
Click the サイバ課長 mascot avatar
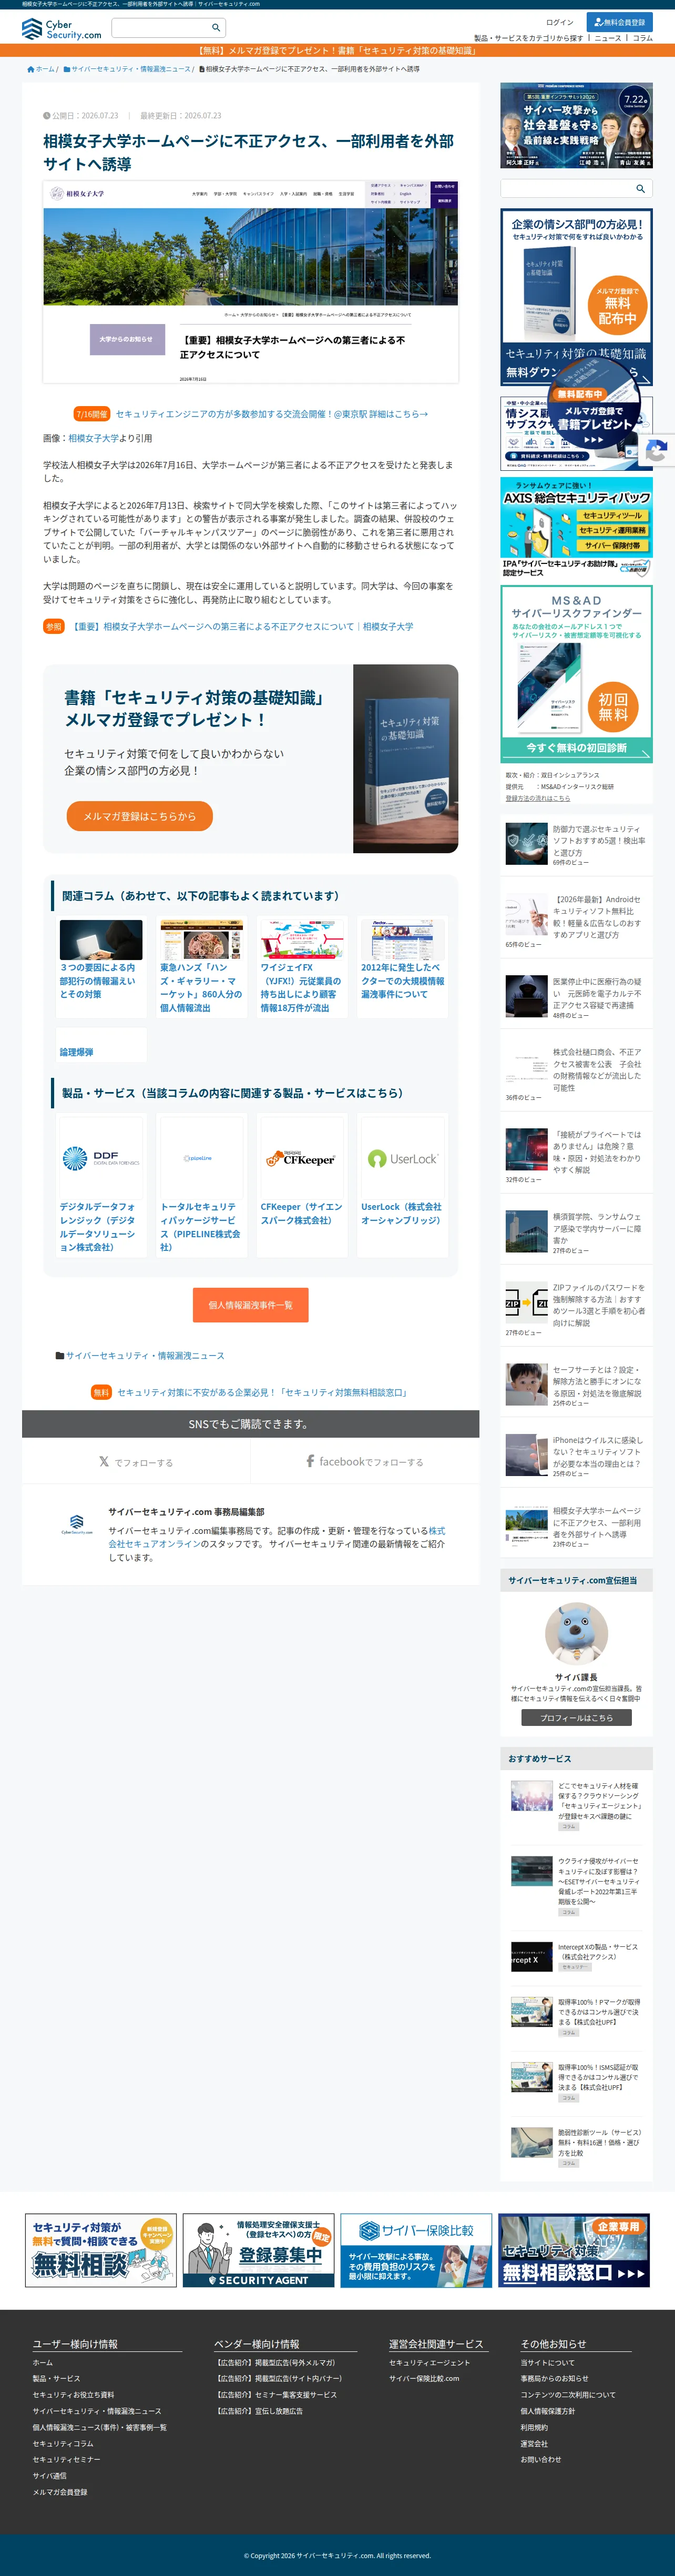coord(576,1634)
